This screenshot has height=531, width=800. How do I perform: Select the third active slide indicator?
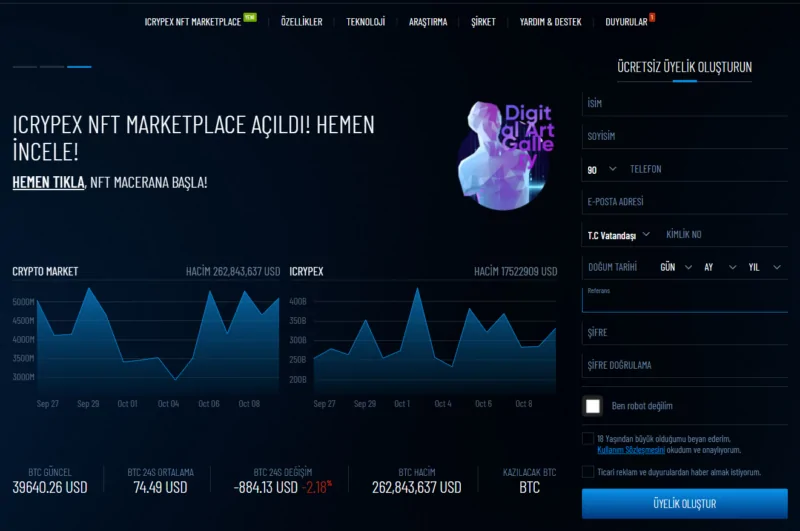[x=79, y=67]
